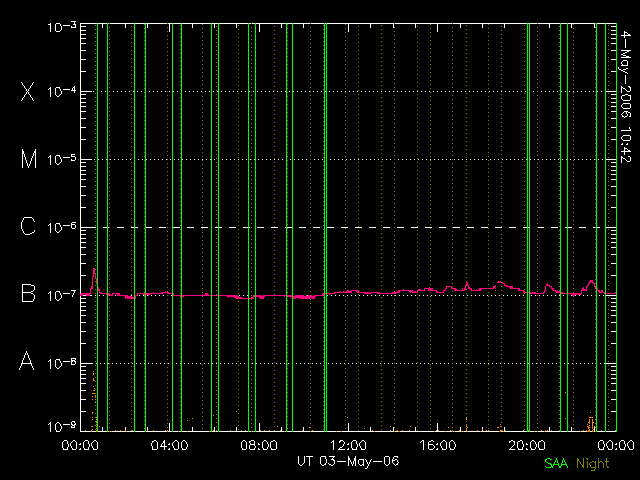
Task: Click the 08:00 time axis label
Action: point(259,445)
